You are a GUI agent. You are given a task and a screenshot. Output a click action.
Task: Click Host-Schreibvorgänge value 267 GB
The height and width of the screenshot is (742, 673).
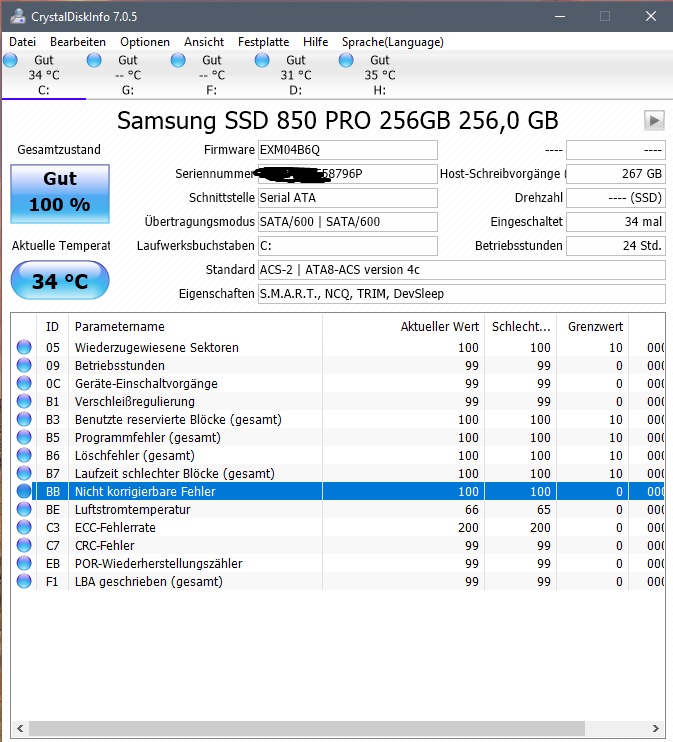coord(616,174)
